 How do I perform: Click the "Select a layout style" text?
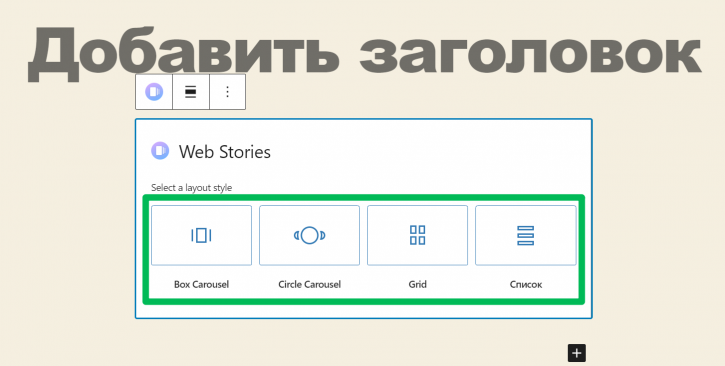pyautogui.click(x=191, y=188)
